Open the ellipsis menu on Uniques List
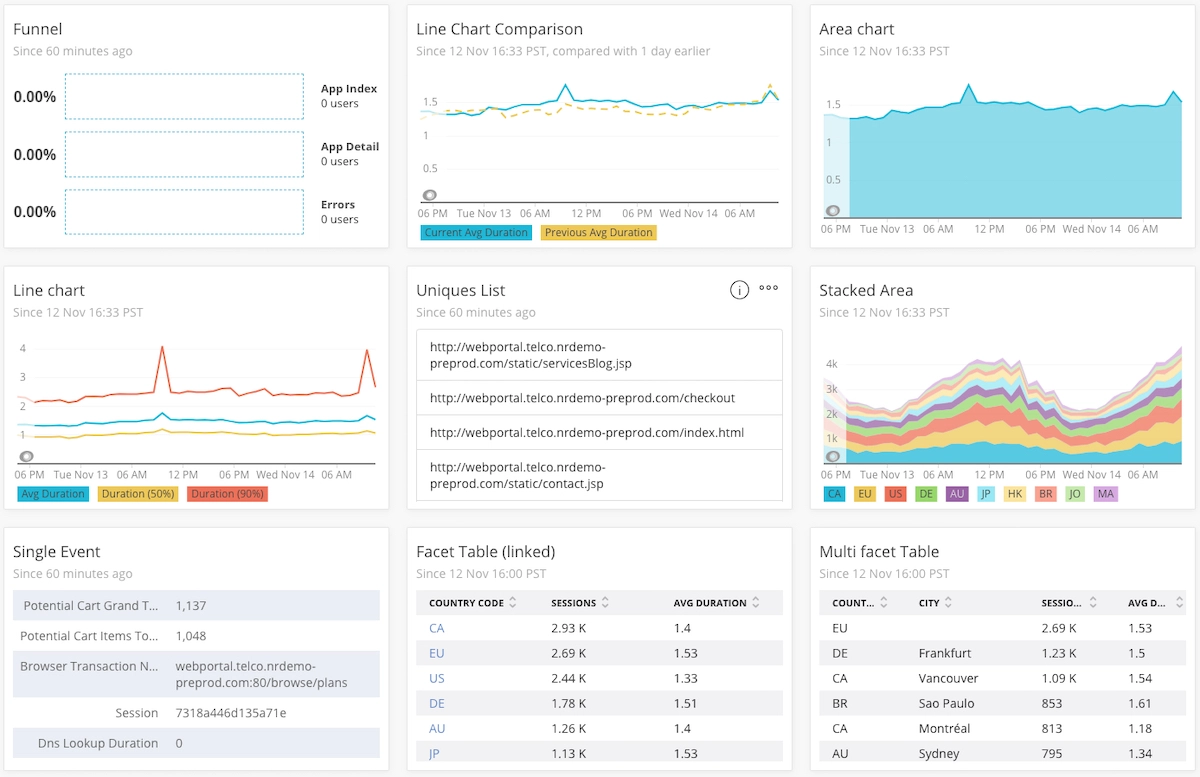Image resolution: width=1200 pixels, height=777 pixels. 768,288
